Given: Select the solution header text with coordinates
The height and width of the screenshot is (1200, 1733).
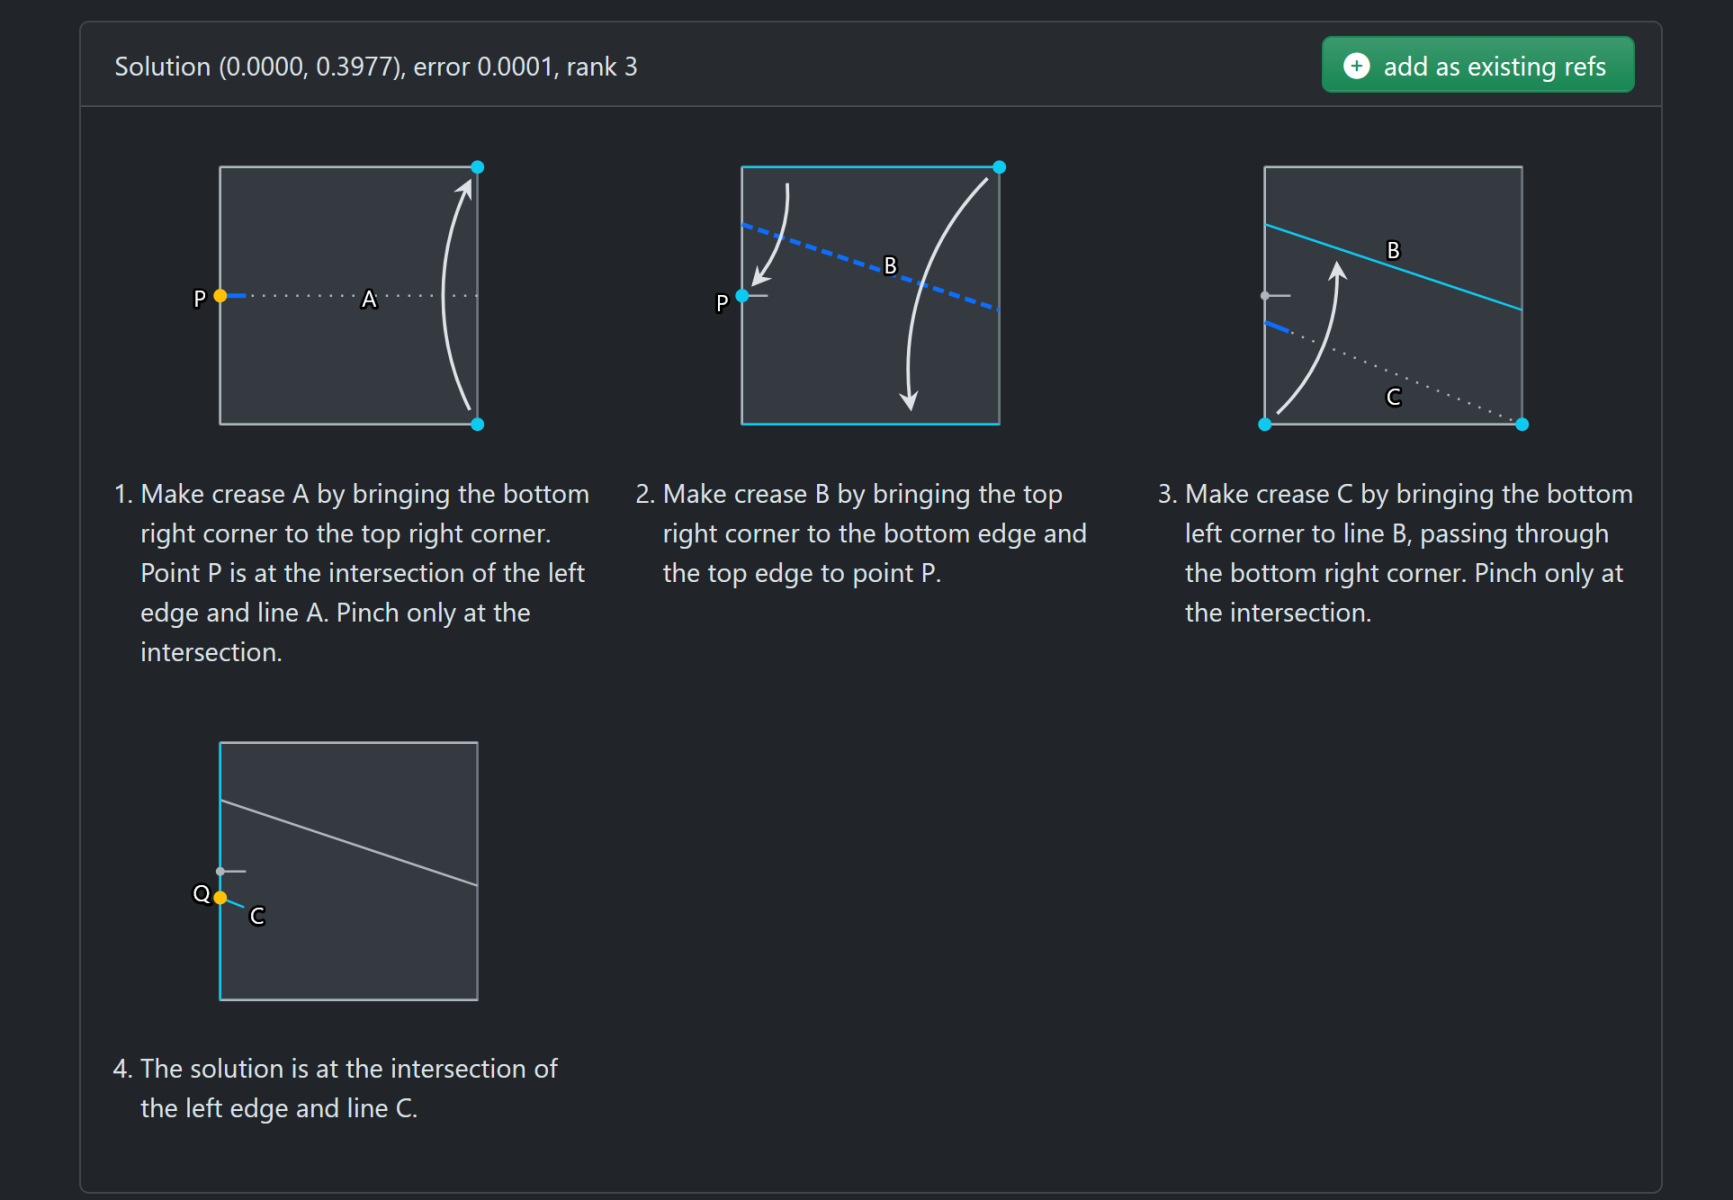Looking at the screenshot, I should (x=375, y=67).
